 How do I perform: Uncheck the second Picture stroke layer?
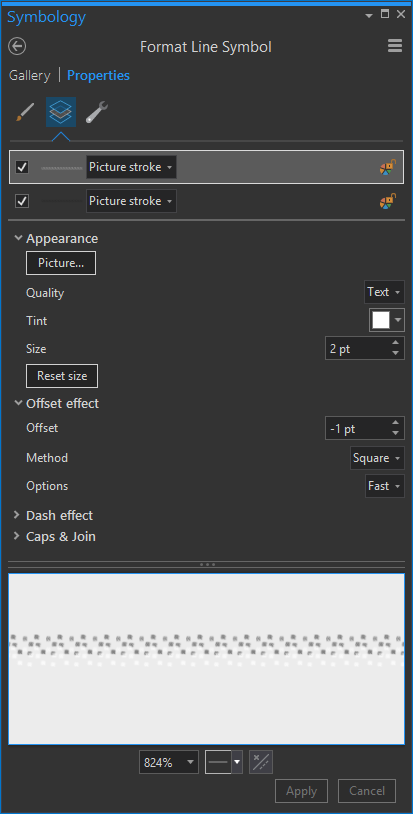[x=22, y=201]
